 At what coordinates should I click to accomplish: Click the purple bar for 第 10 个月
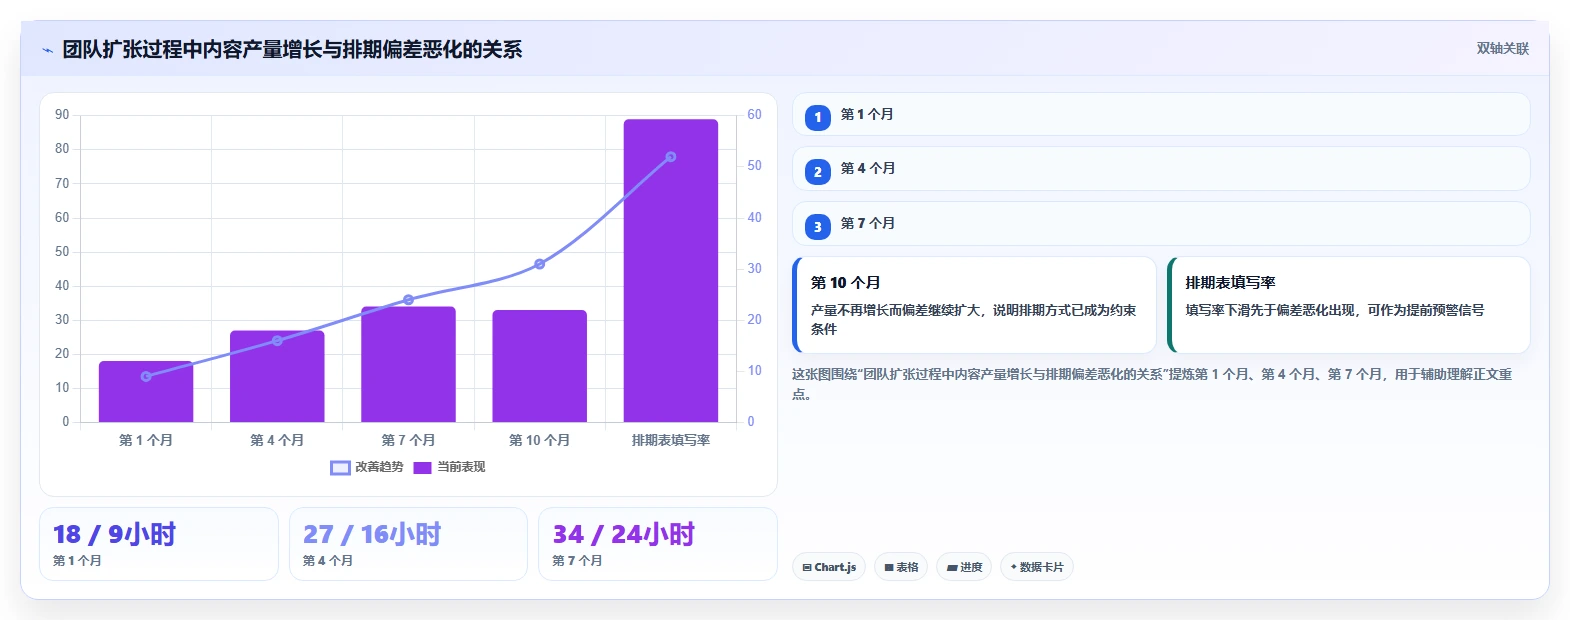pos(539,366)
